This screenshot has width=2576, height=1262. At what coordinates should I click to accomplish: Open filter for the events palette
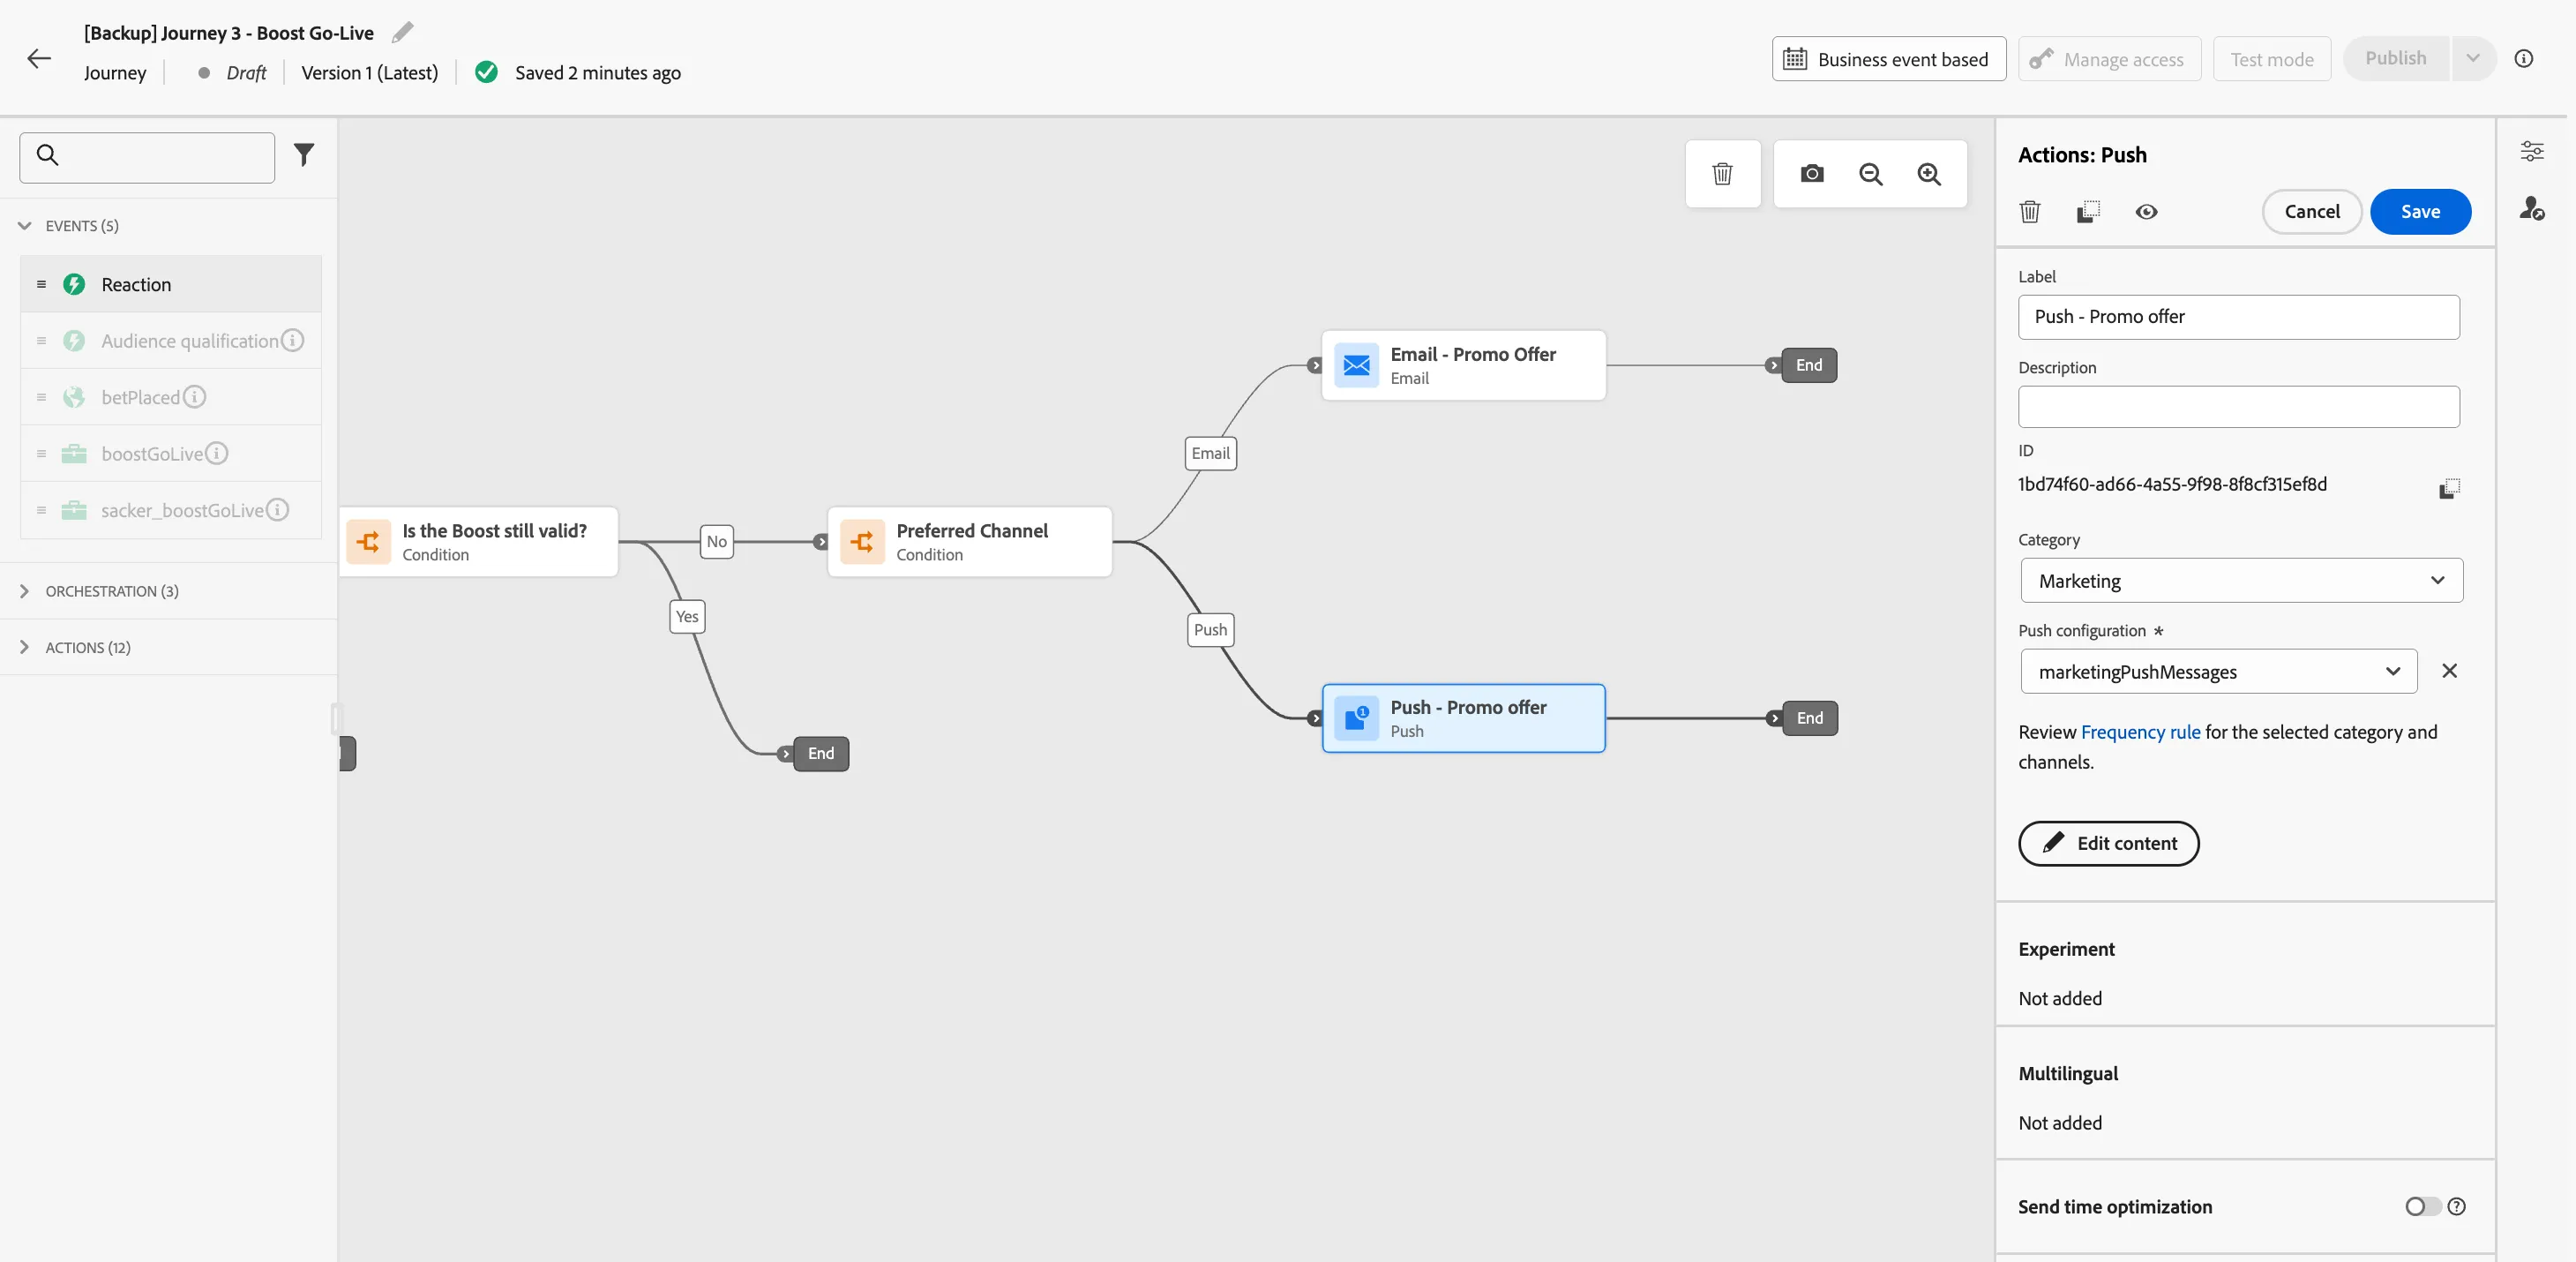tap(304, 155)
